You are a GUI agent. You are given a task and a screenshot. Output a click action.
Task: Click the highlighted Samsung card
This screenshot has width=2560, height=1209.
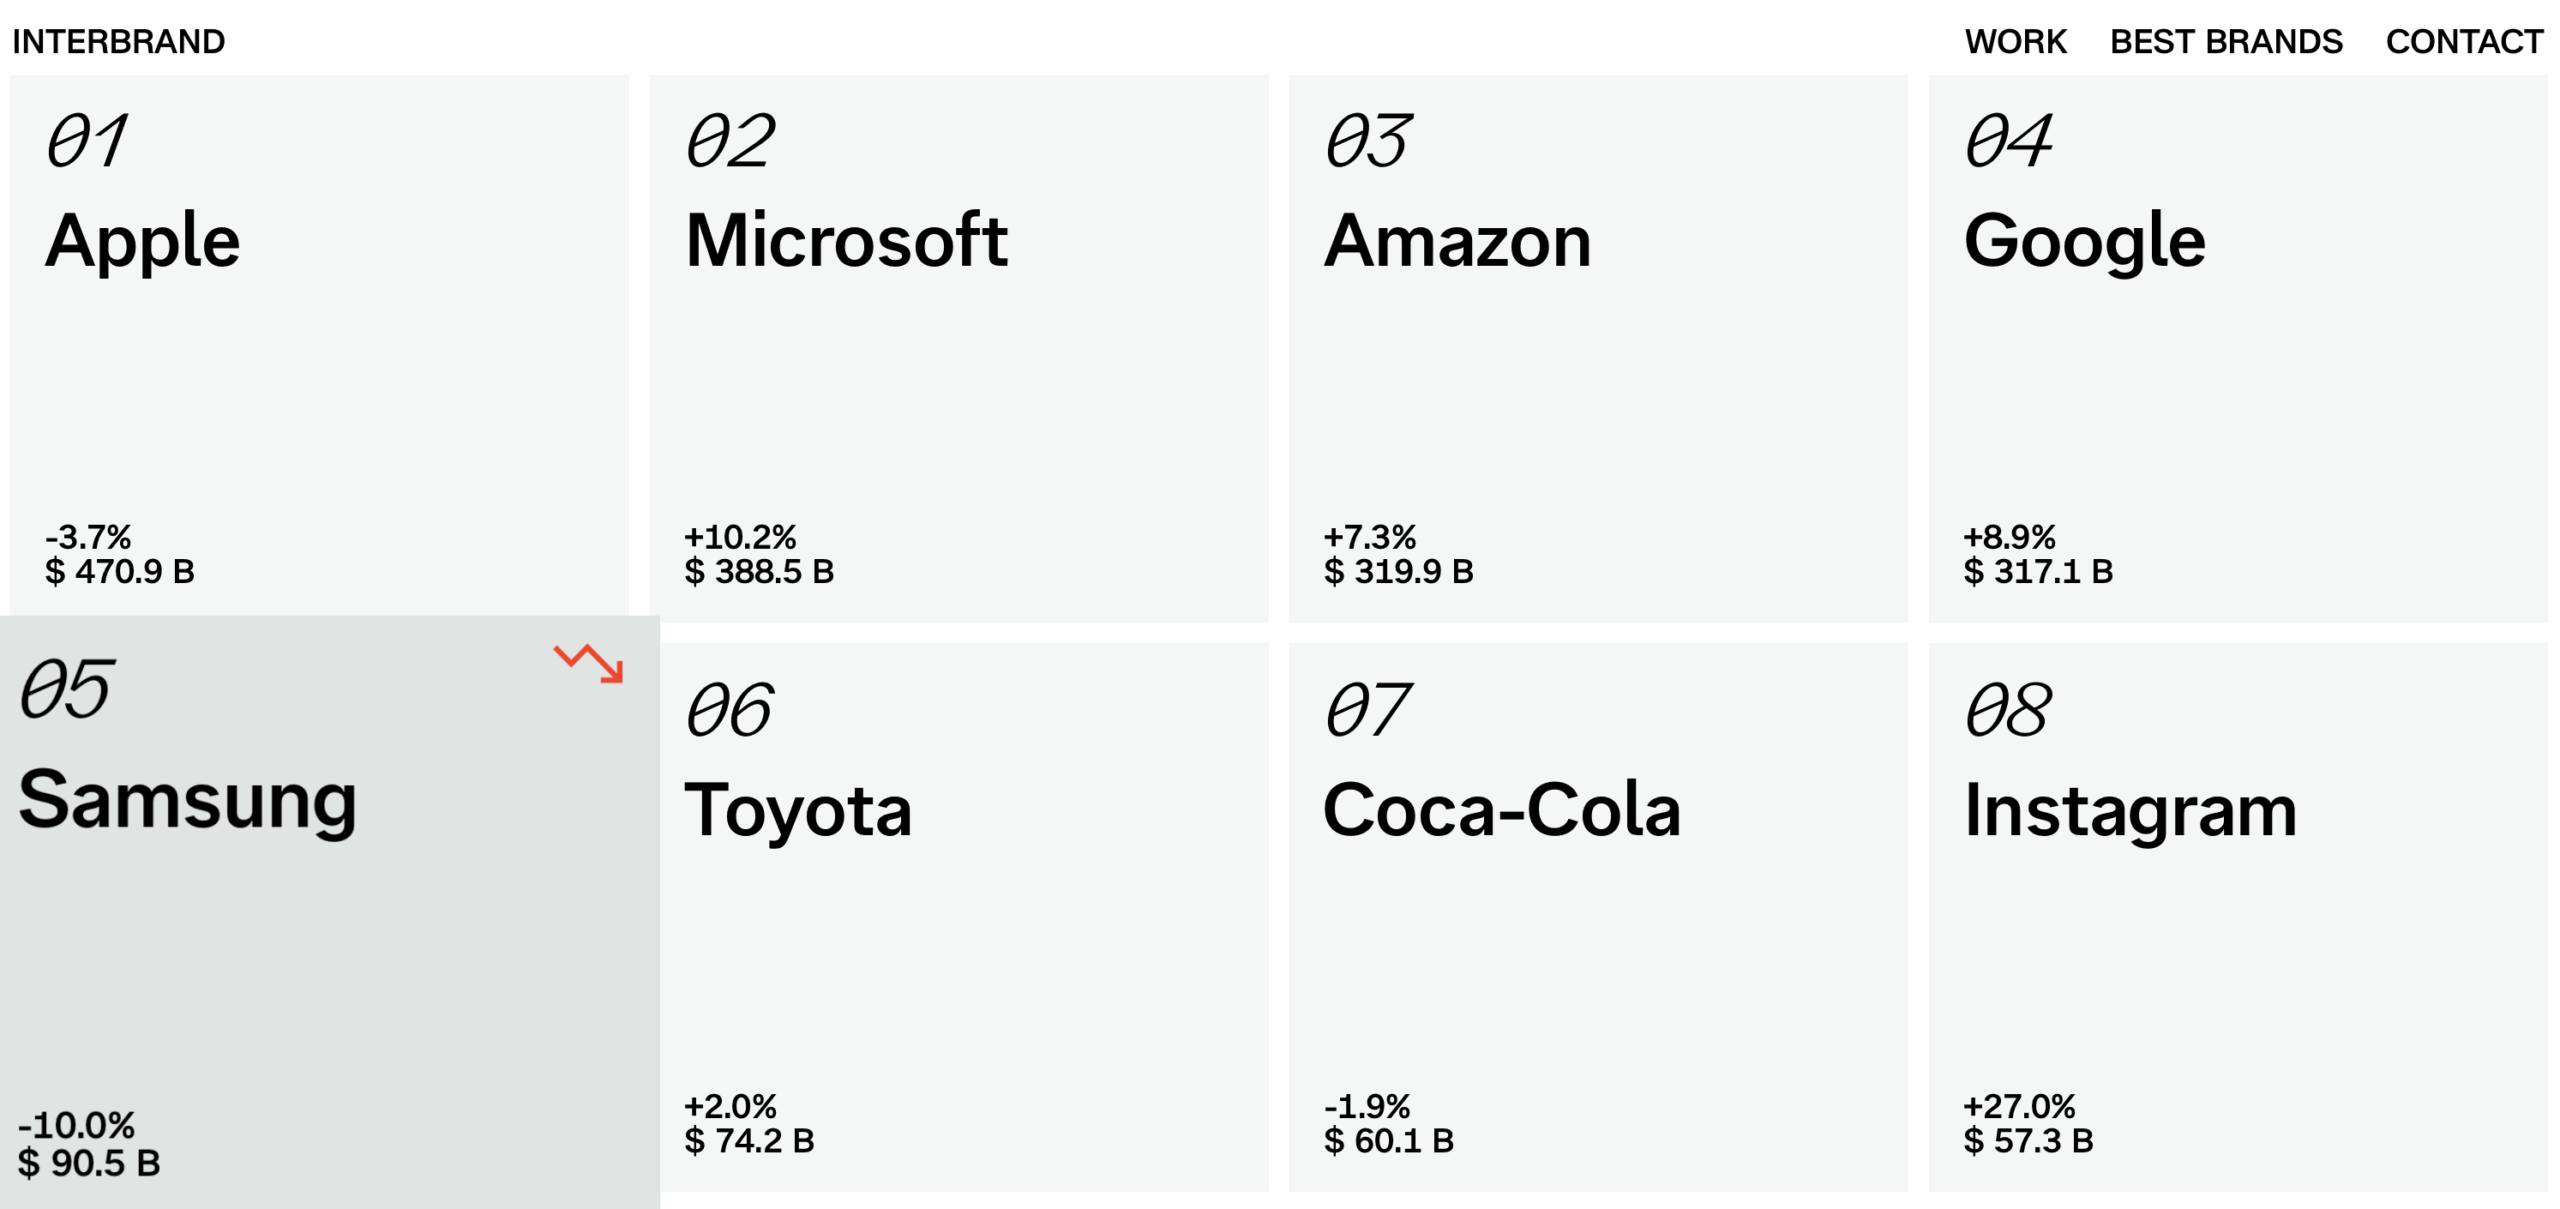click(x=329, y=950)
